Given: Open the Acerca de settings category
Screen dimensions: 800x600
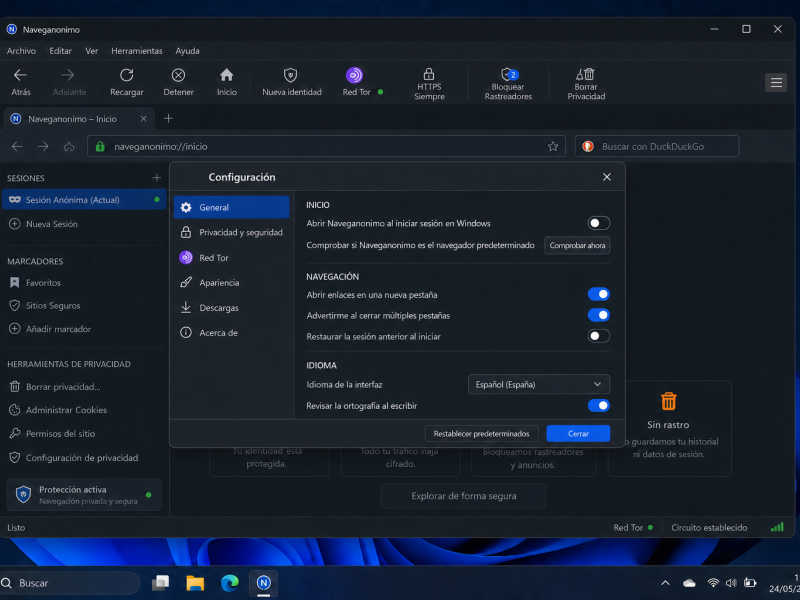Looking at the screenshot, I should (232, 333).
